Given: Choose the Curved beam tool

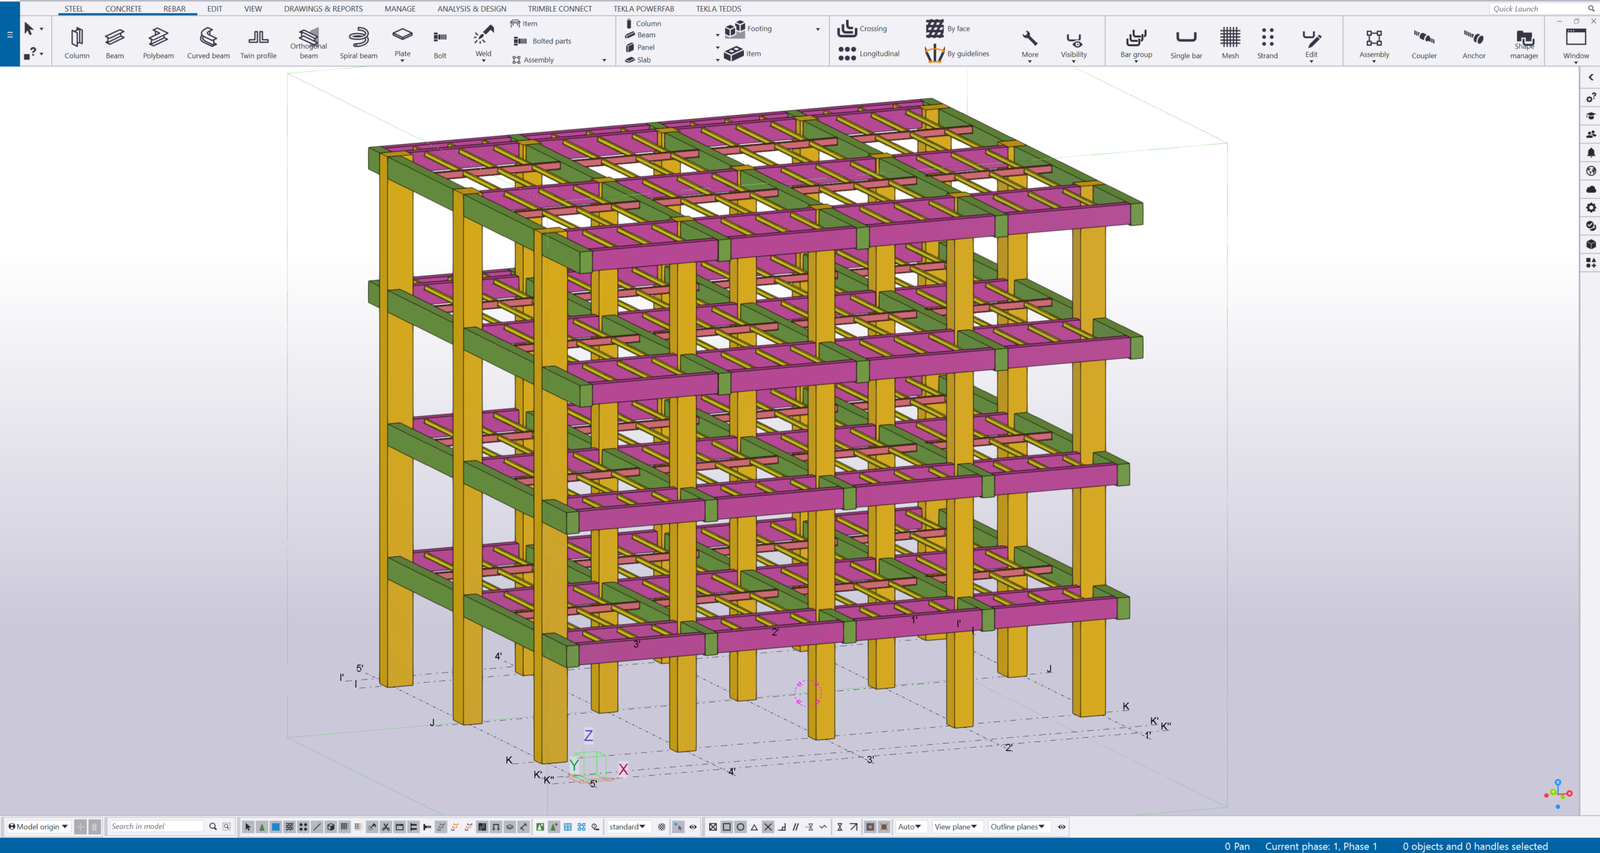Looking at the screenshot, I should [x=208, y=41].
